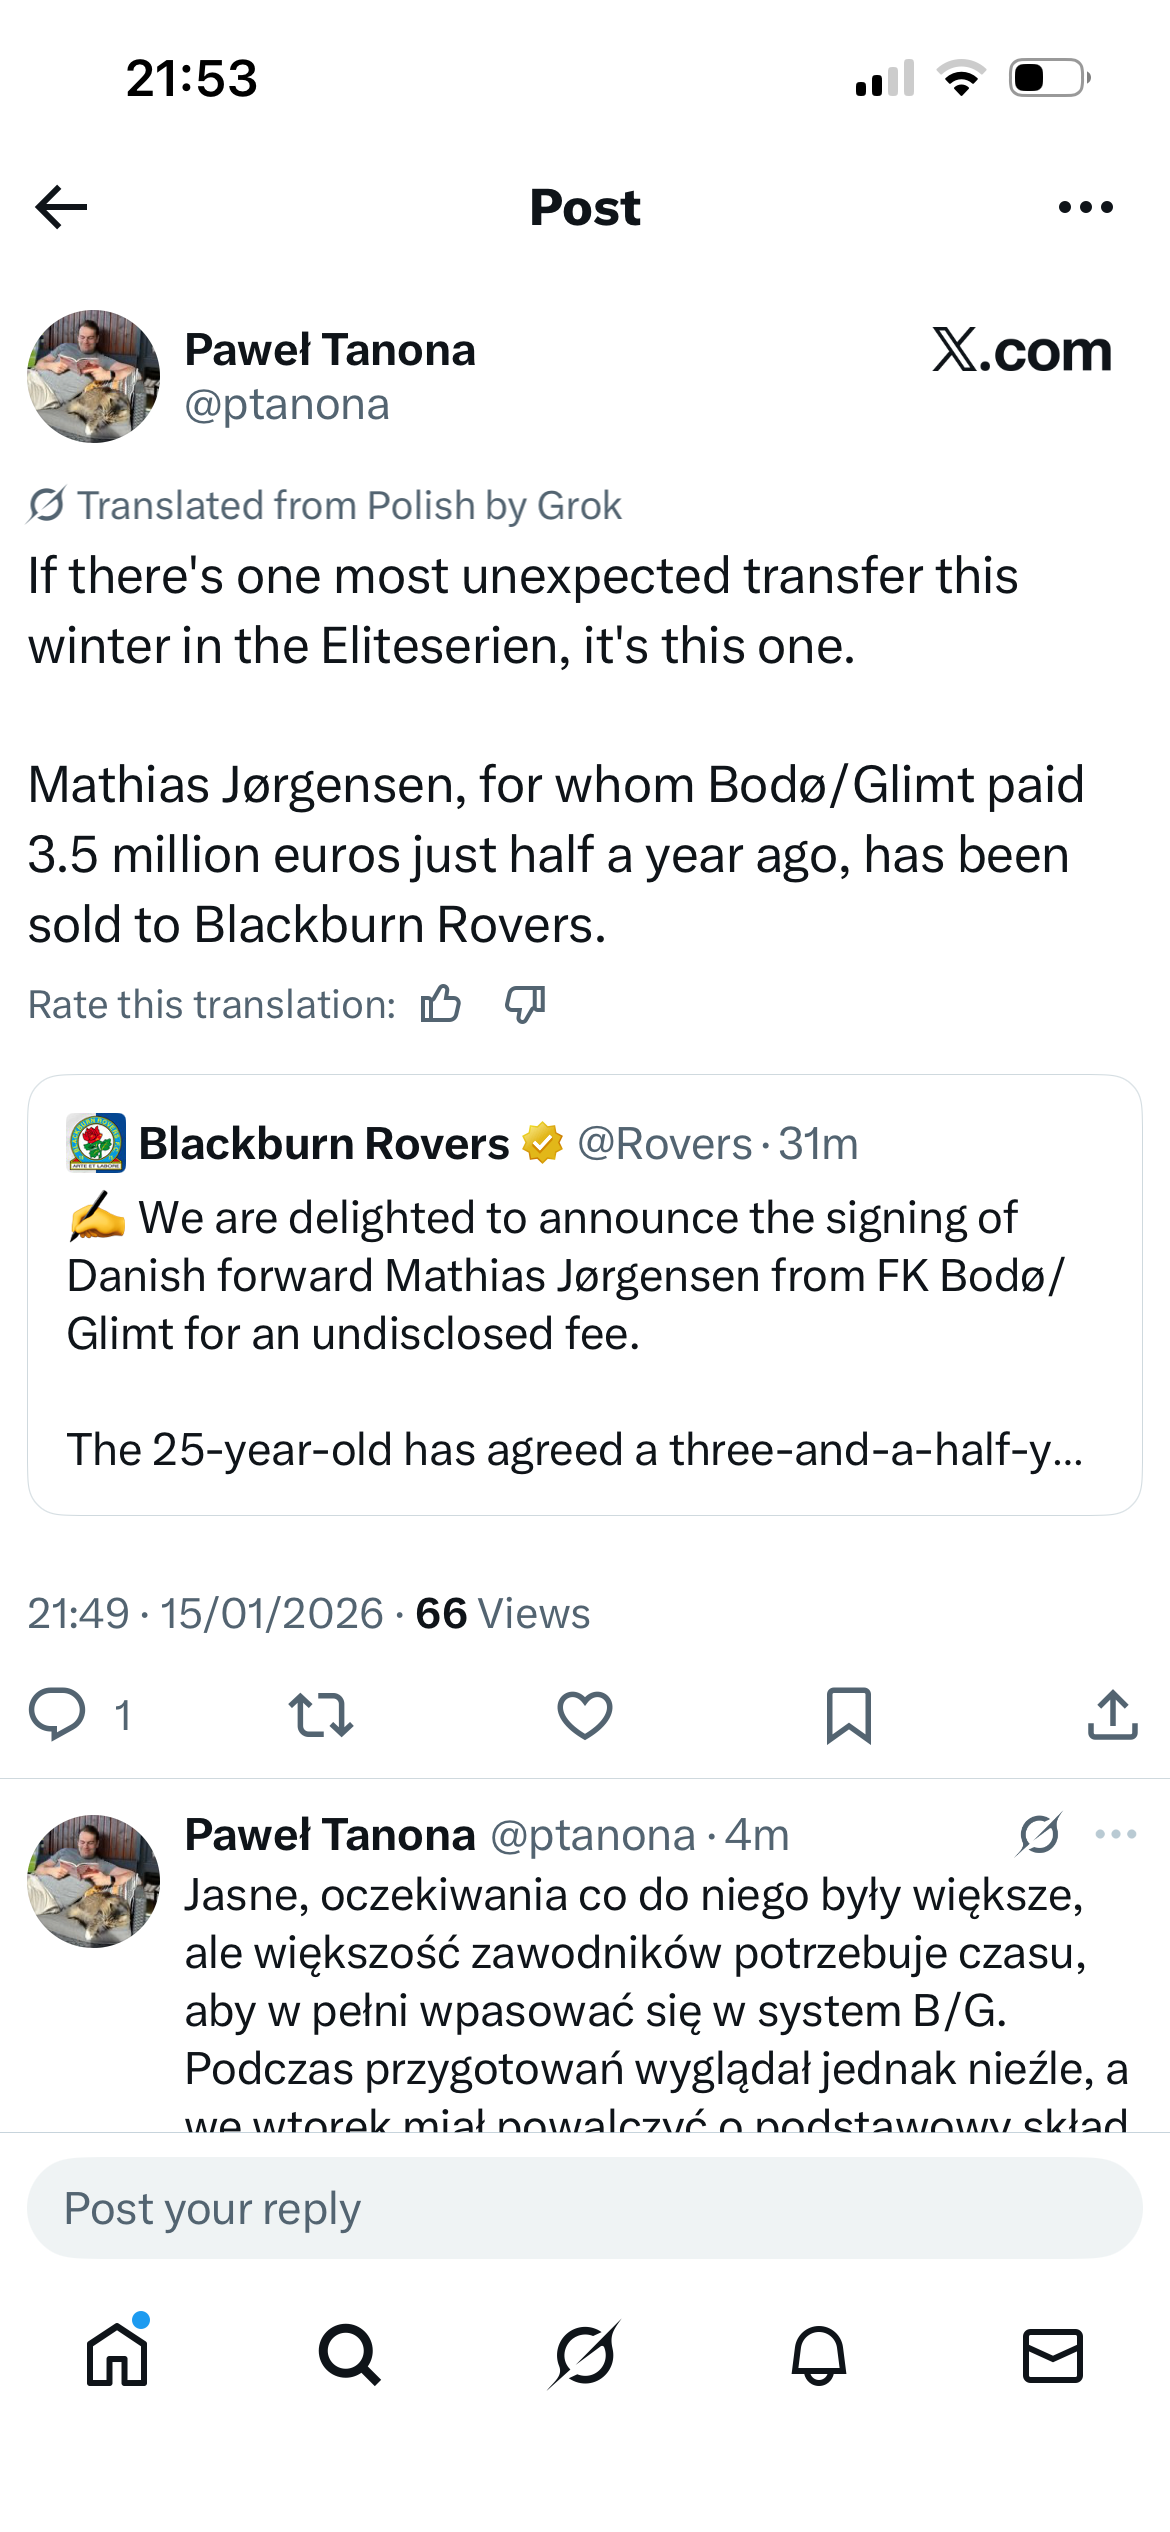This screenshot has height=2532, width=1170.
Task: Repost this post
Action: click(320, 1715)
